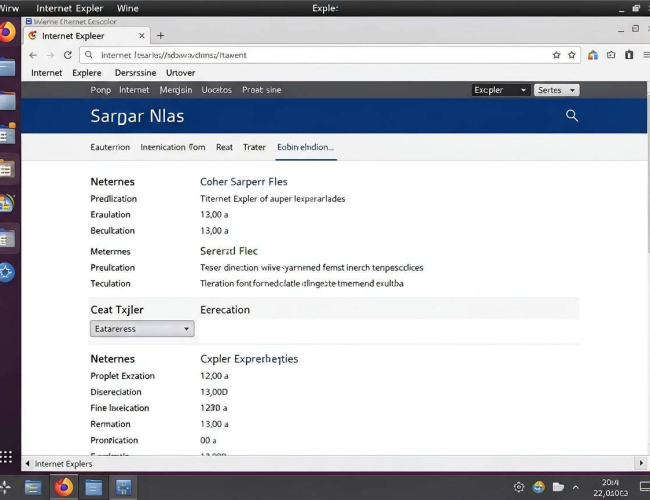Viewport: 650px width, 500px height.
Task: Open the Explere menu
Action: [x=87, y=73]
